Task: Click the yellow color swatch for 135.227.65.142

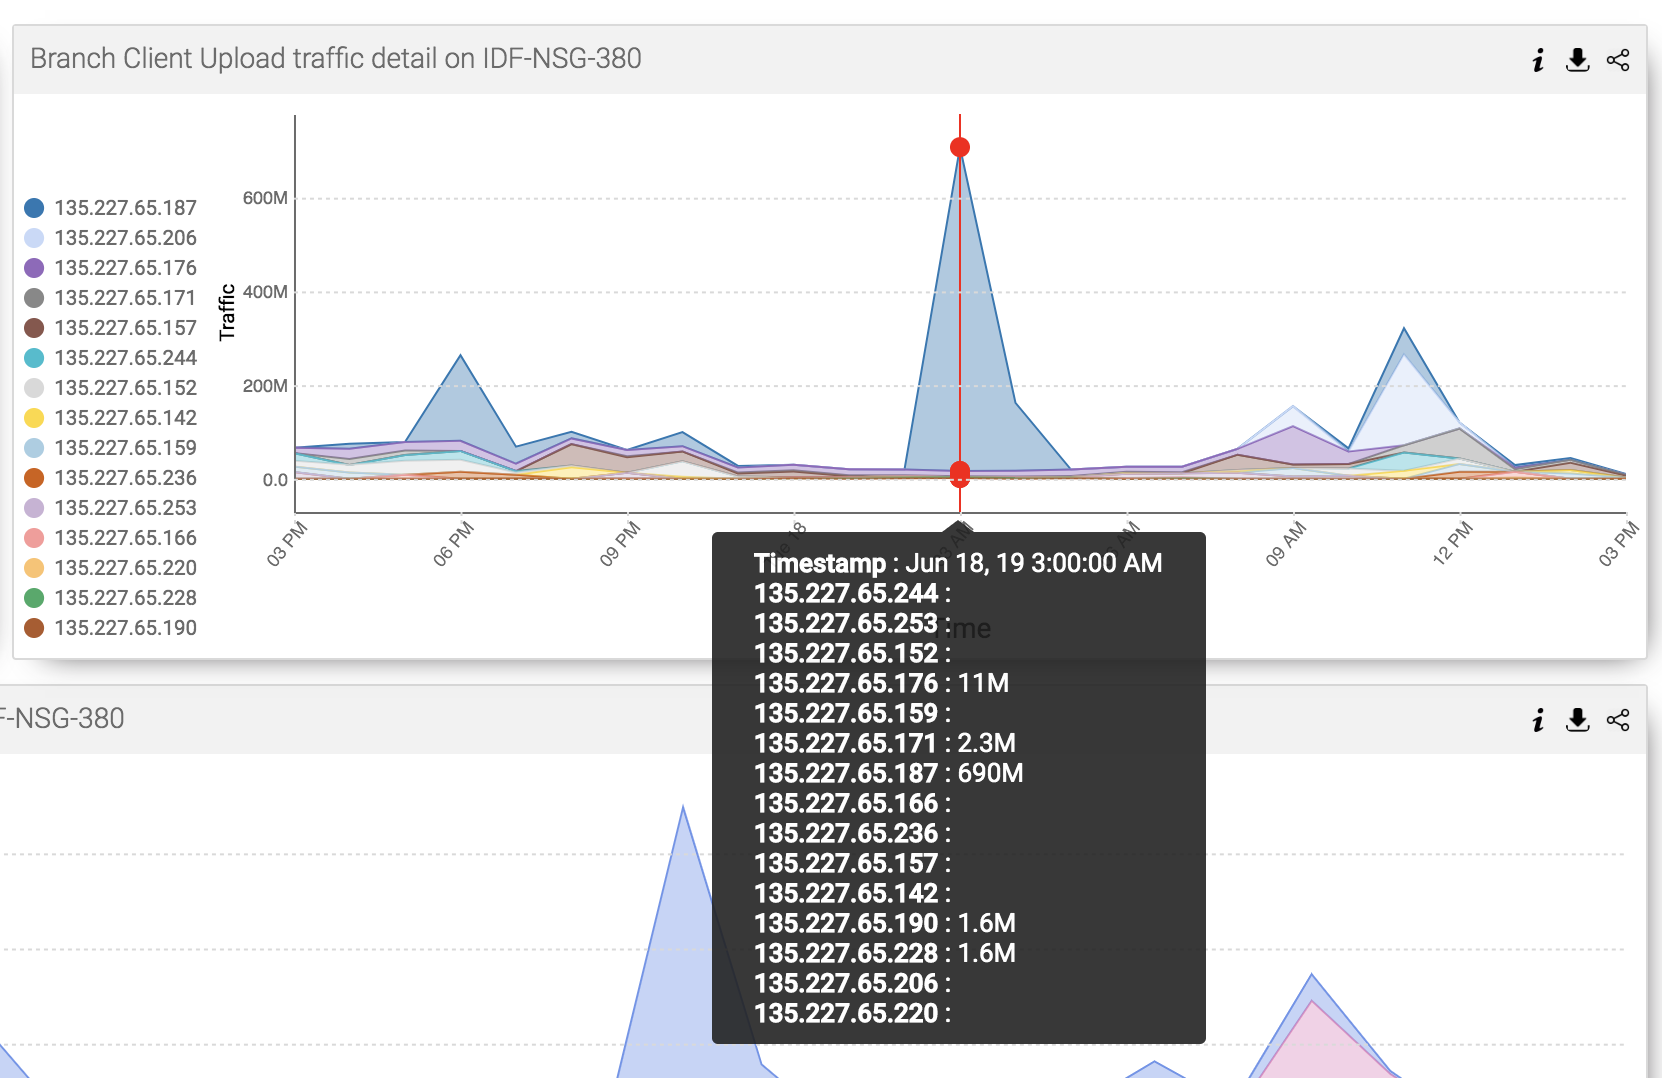Action: pyautogui.click(x=33, y=417)
